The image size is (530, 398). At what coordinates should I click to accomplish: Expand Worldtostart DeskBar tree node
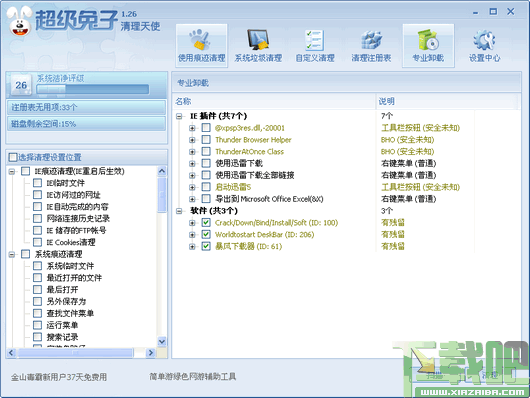pos(192,235)
